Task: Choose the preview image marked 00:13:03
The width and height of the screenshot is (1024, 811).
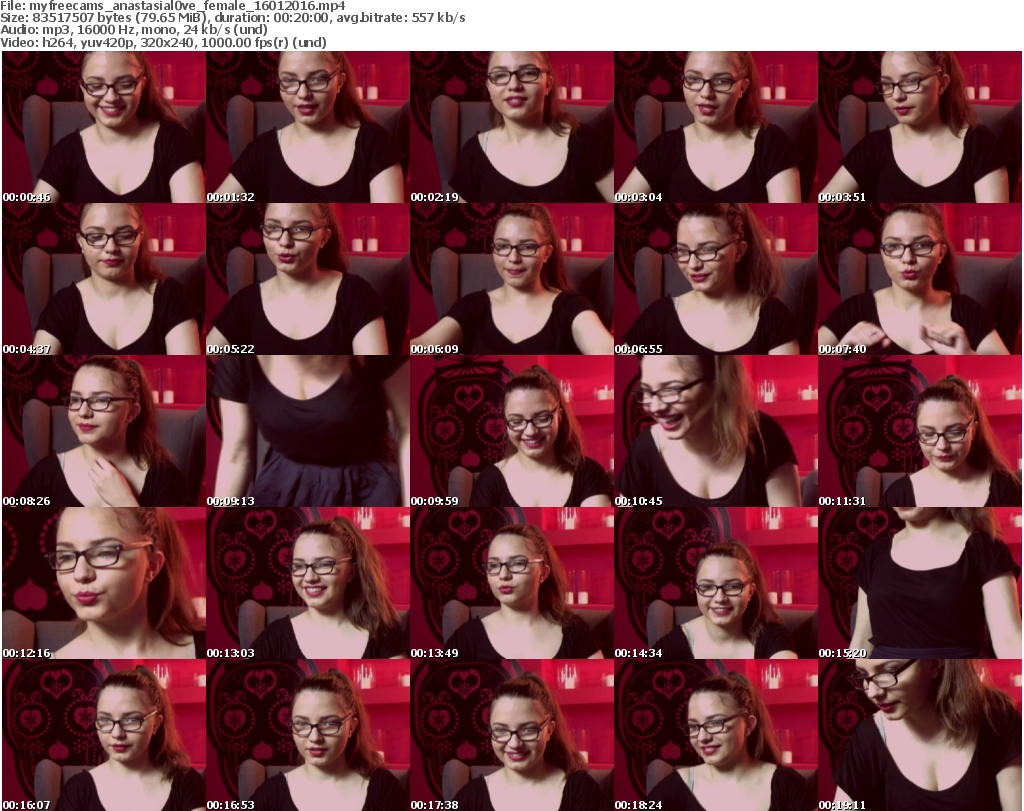Action: [x=308, y=583]
